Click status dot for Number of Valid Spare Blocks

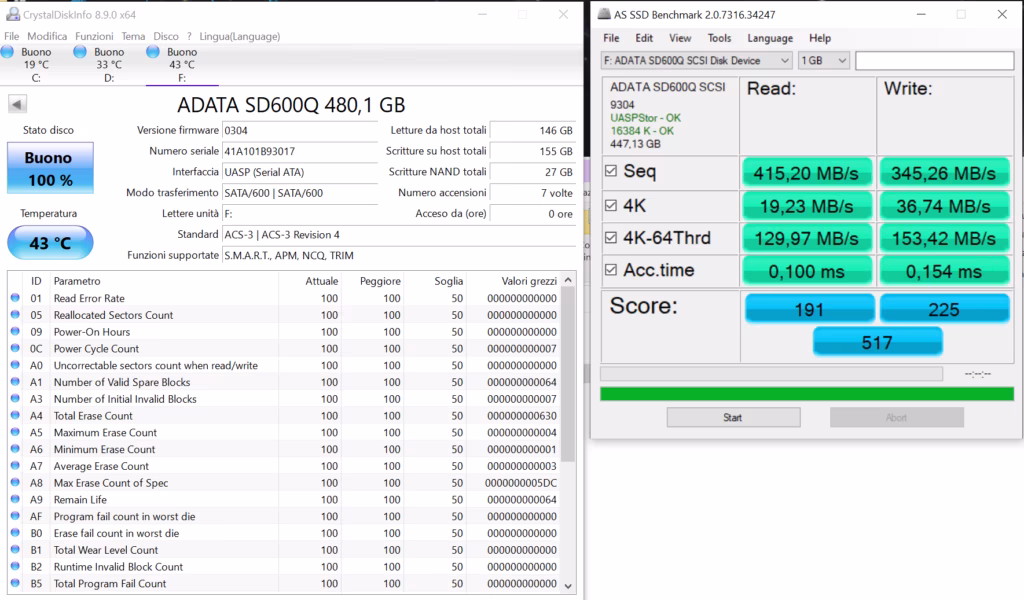(15, 382)
